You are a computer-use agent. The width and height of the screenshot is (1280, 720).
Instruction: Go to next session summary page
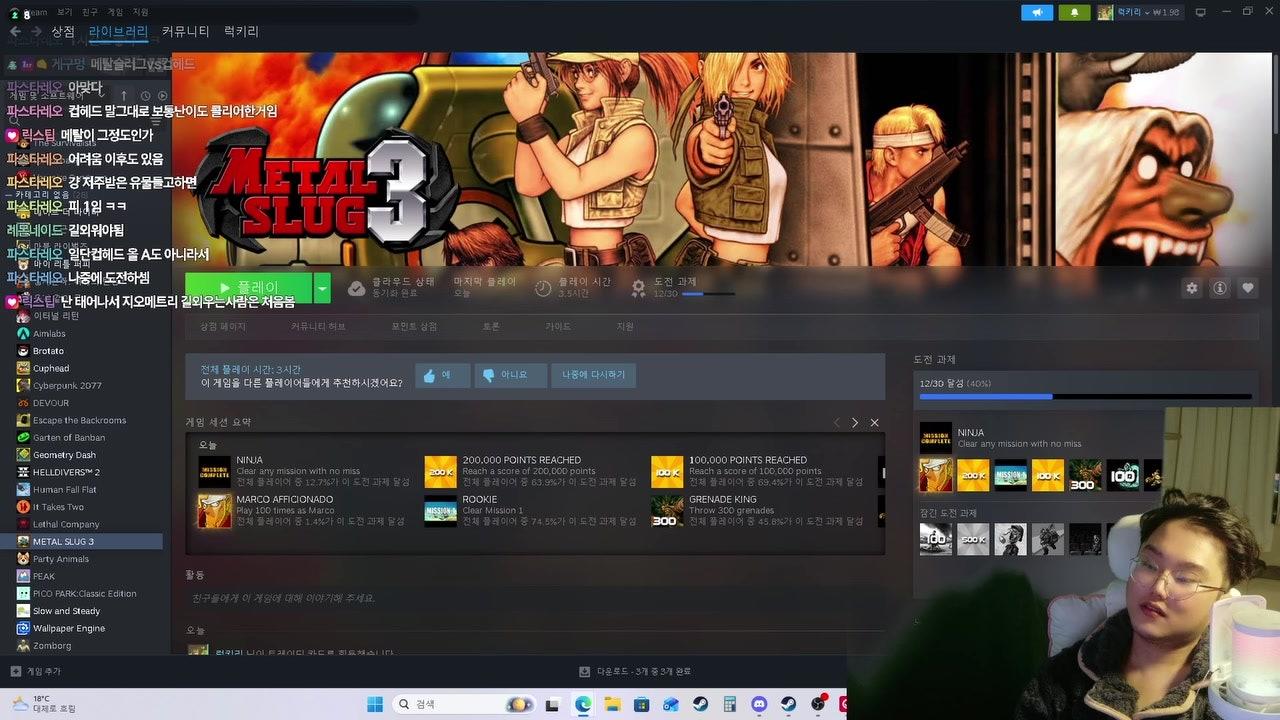[854, 422]
